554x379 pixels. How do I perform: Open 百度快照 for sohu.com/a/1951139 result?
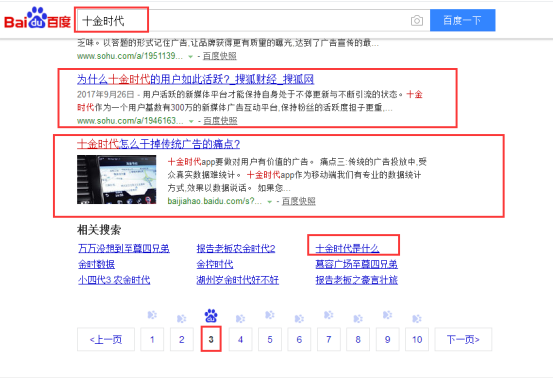pos(219,56)
